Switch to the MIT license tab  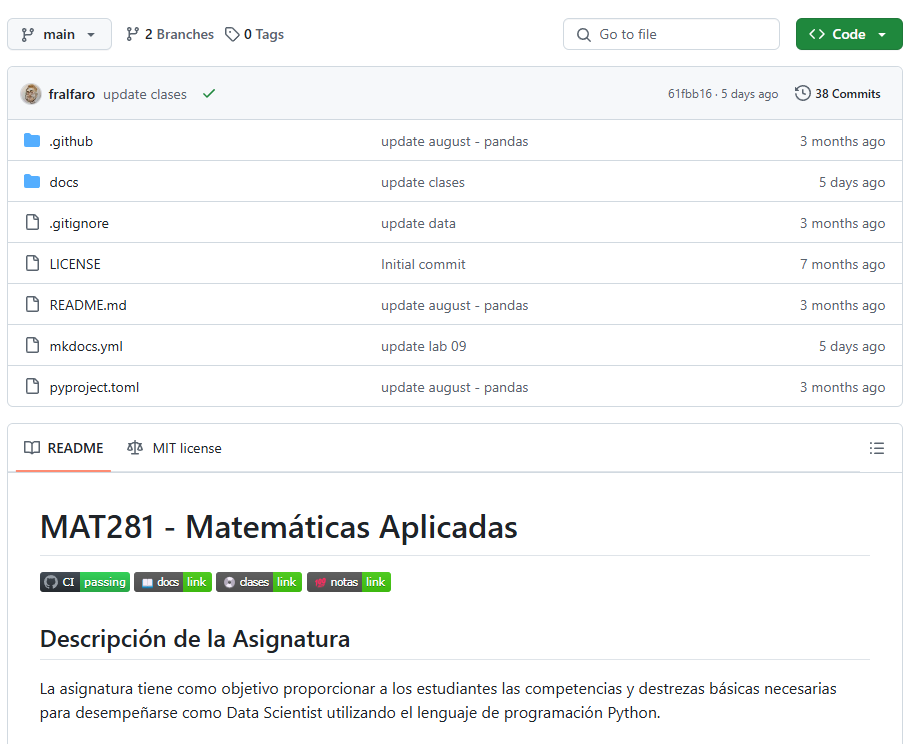pos(175,448)
